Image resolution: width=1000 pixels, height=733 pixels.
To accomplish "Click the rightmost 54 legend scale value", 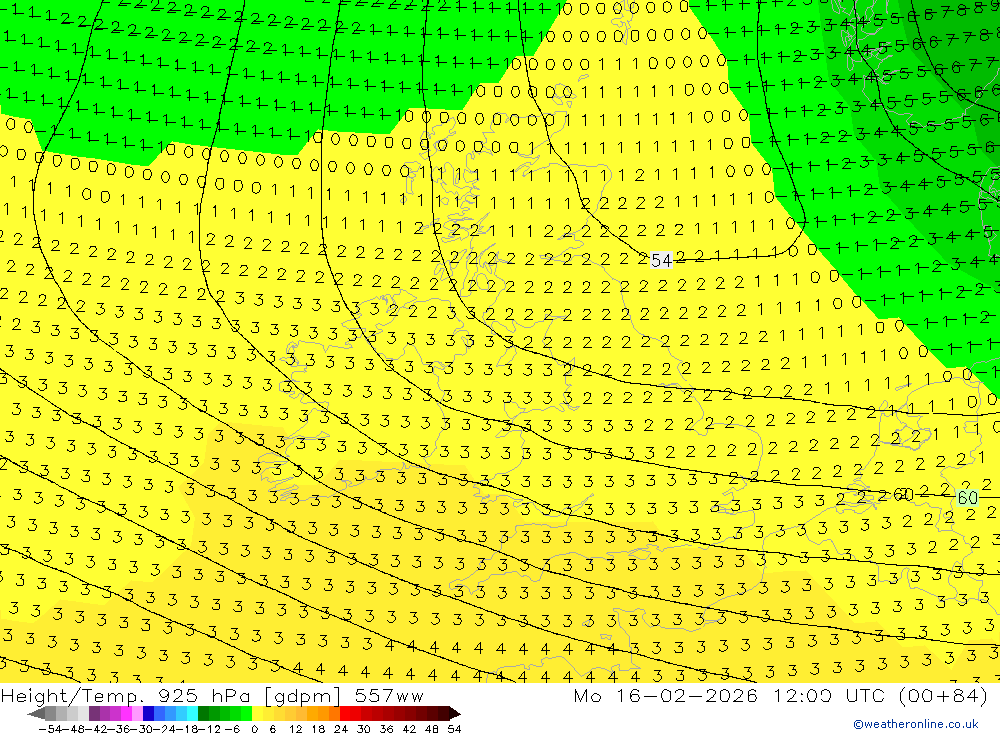I will pos(455,729).
